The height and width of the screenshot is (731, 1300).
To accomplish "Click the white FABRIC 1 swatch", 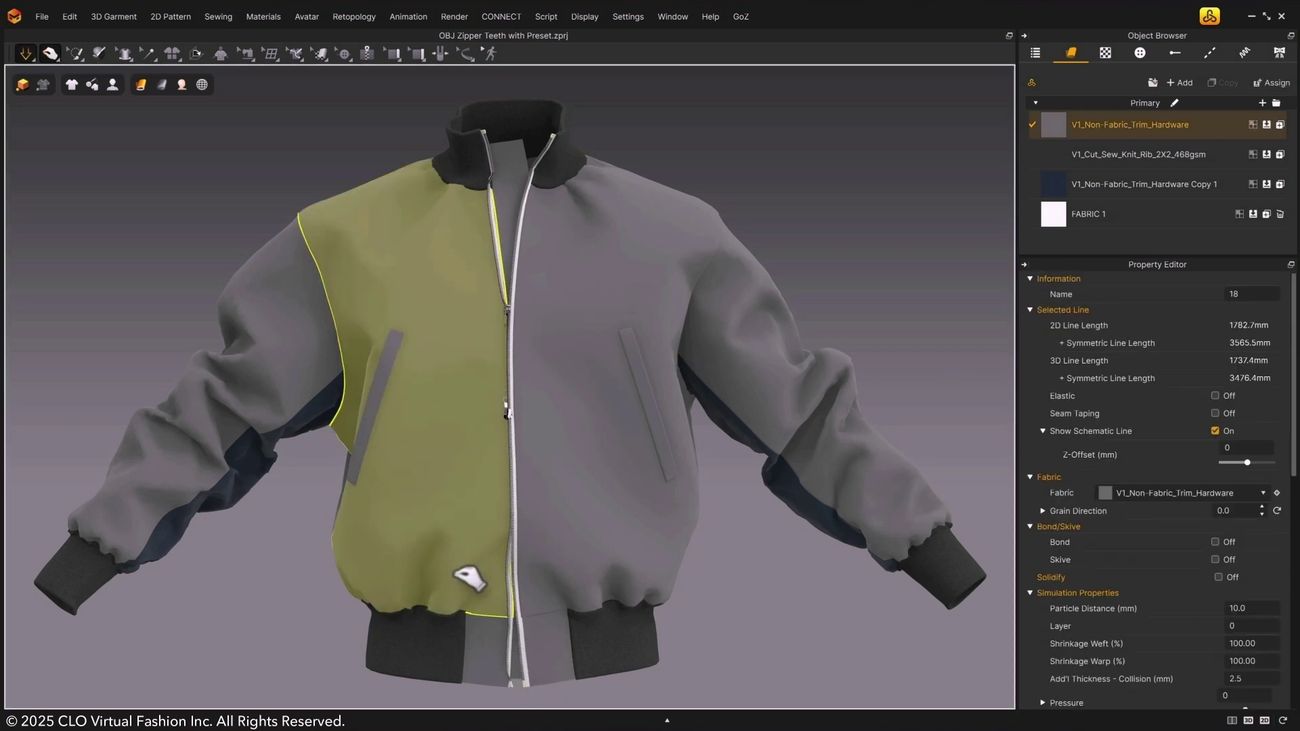I will click(1053, 214).
